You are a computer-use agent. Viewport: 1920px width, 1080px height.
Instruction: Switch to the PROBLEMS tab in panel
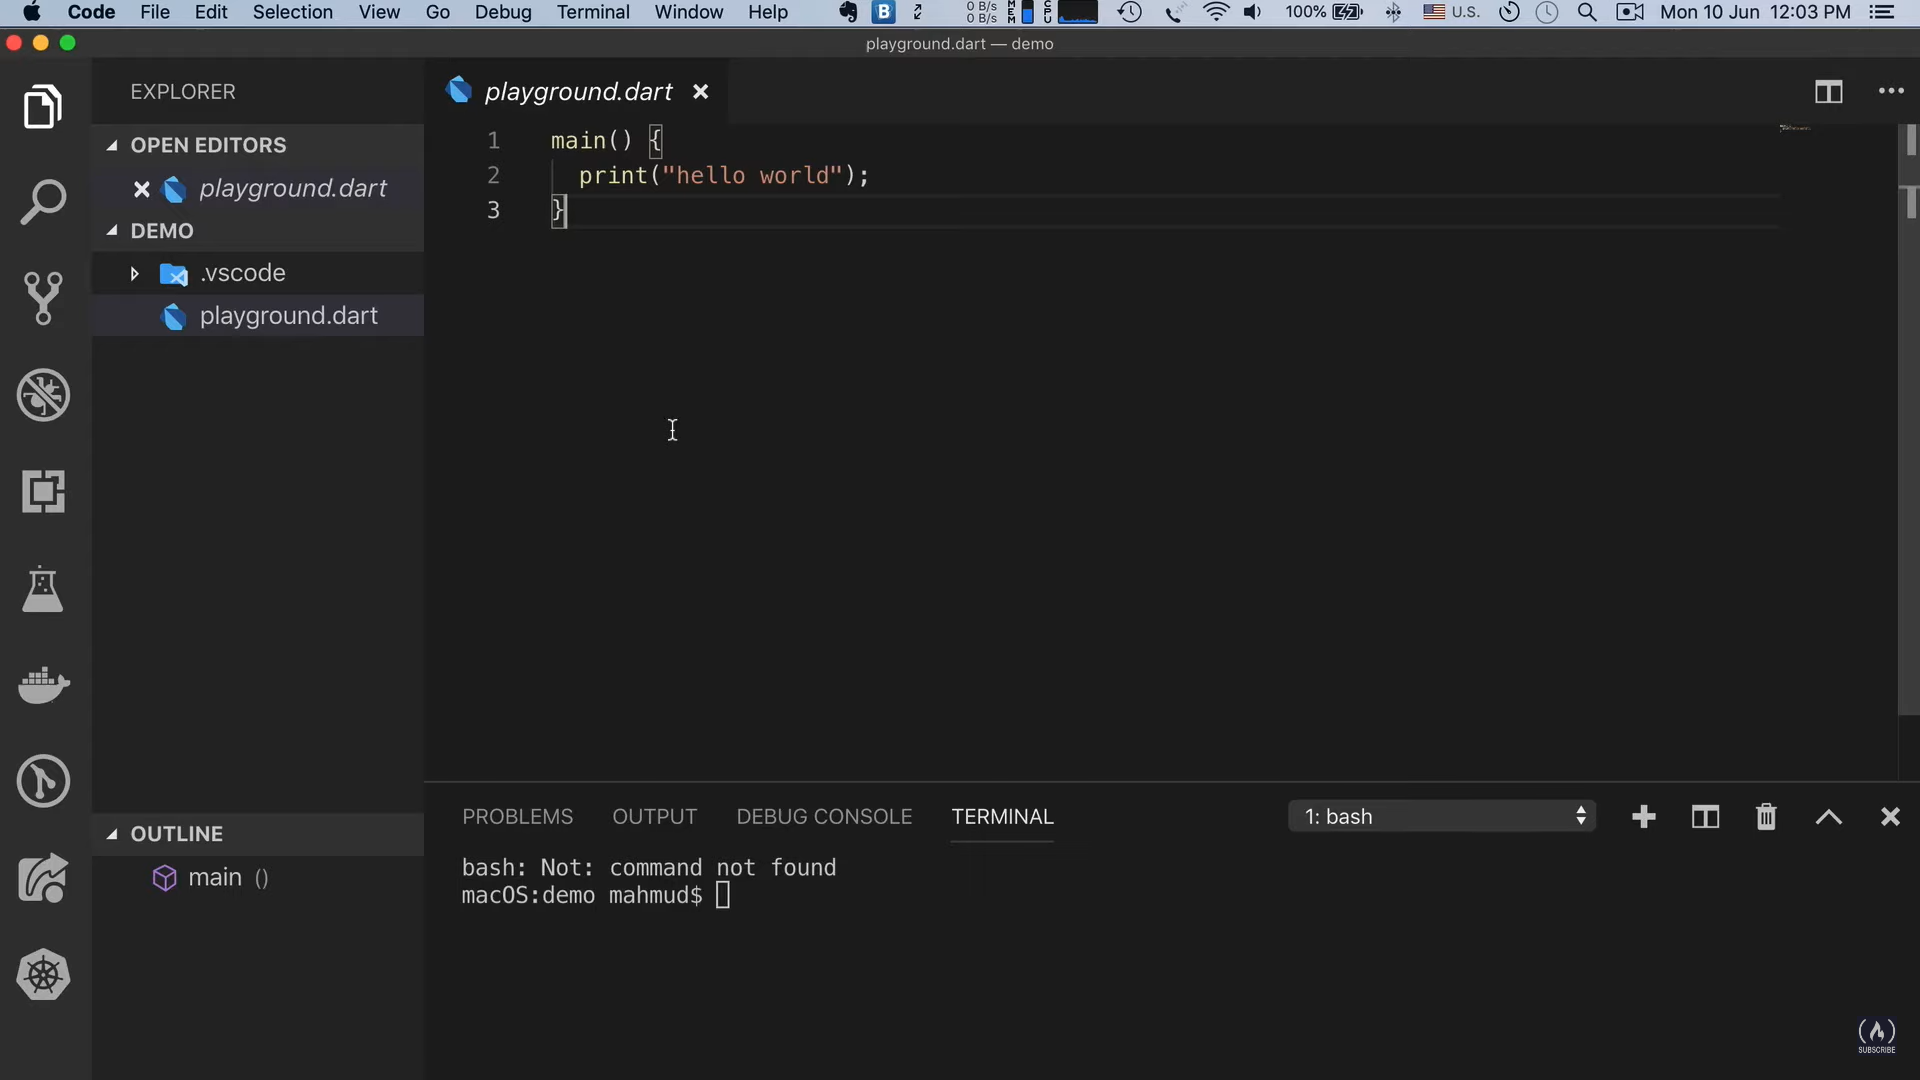click(x=517, y=816)
